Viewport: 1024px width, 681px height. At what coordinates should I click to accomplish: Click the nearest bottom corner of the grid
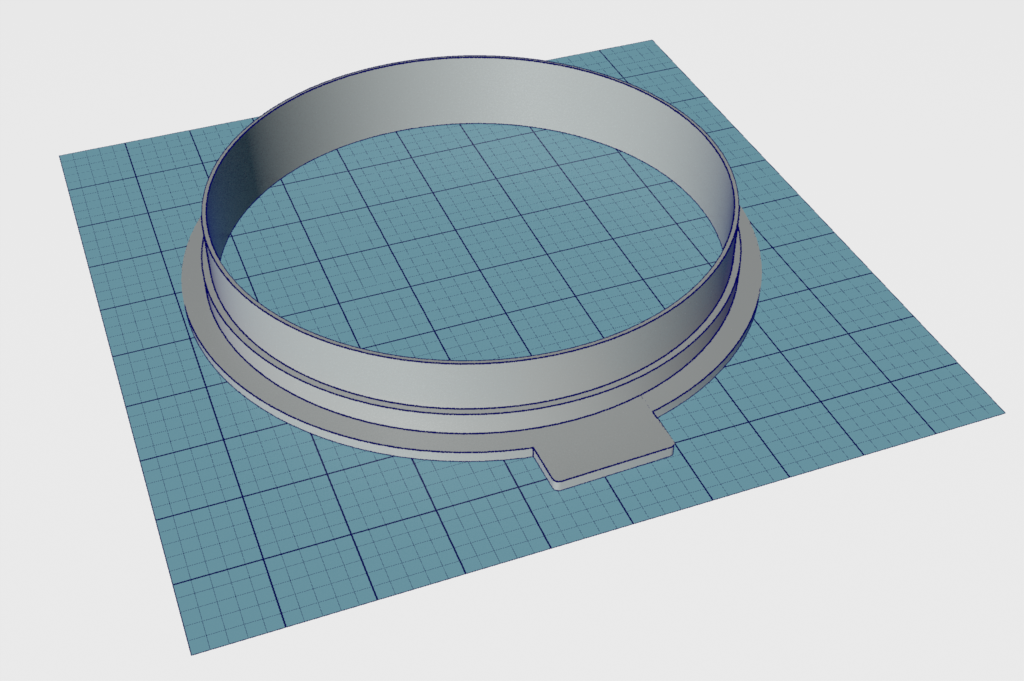coord(190,652)
